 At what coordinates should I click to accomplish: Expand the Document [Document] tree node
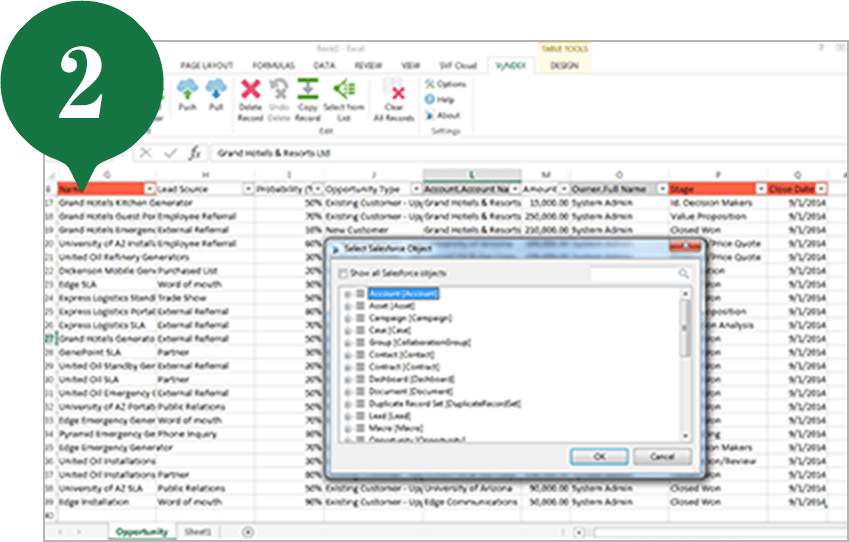[348, 392]
